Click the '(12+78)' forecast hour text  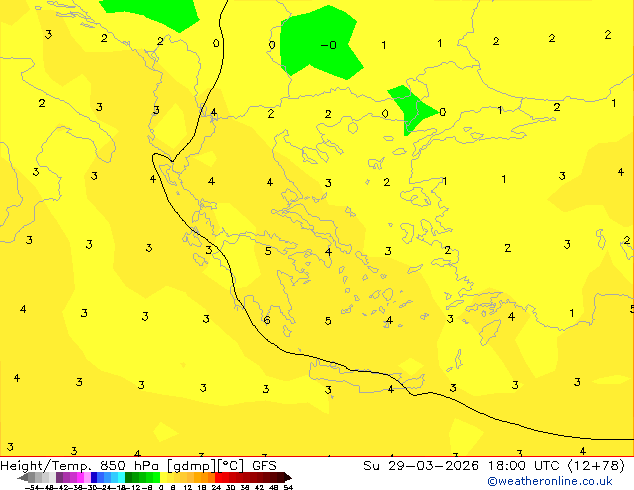click(597, 466)
